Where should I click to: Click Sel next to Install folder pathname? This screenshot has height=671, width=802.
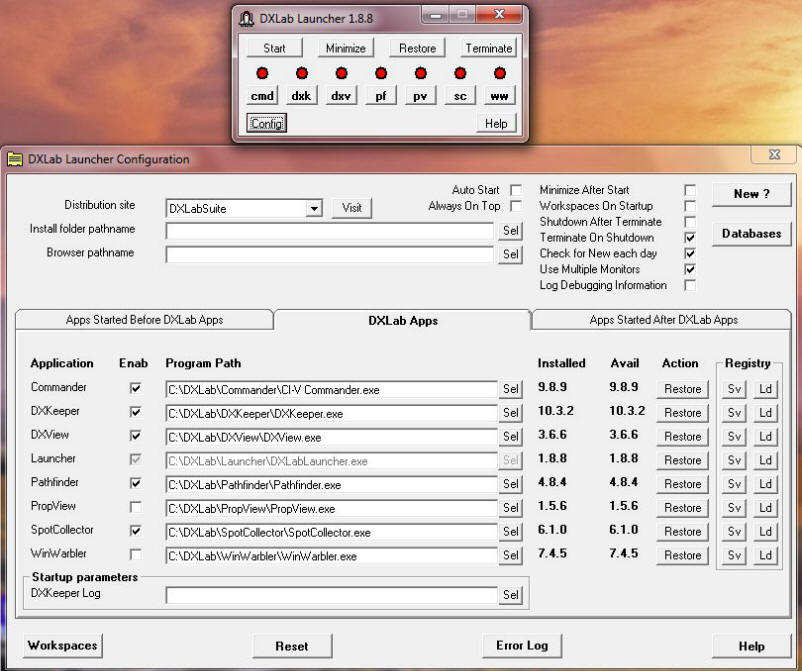[510, 231]
